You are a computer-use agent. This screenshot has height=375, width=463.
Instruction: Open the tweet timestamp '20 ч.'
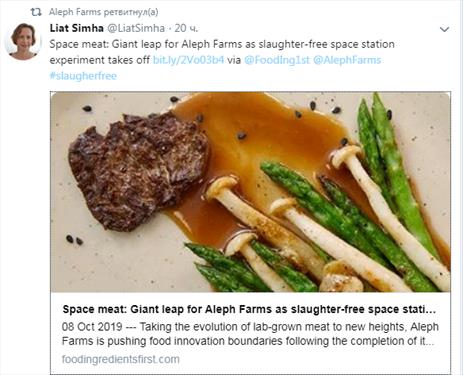(x=186, y=28)
